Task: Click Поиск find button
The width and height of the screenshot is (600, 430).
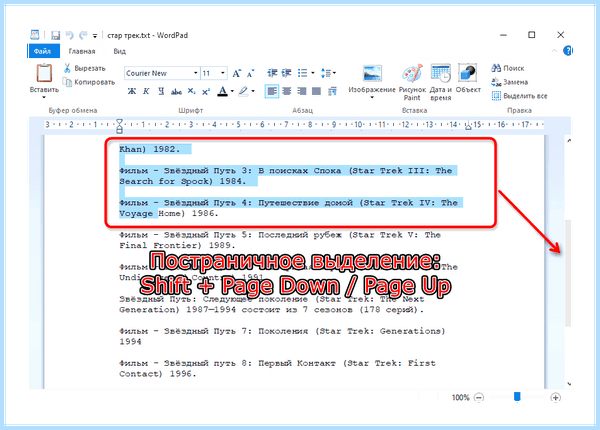Action: coord(508,68)
